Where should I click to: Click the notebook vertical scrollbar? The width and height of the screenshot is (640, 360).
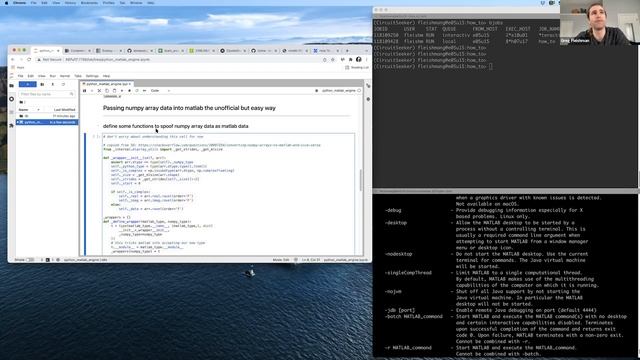[x=360, y=180]
